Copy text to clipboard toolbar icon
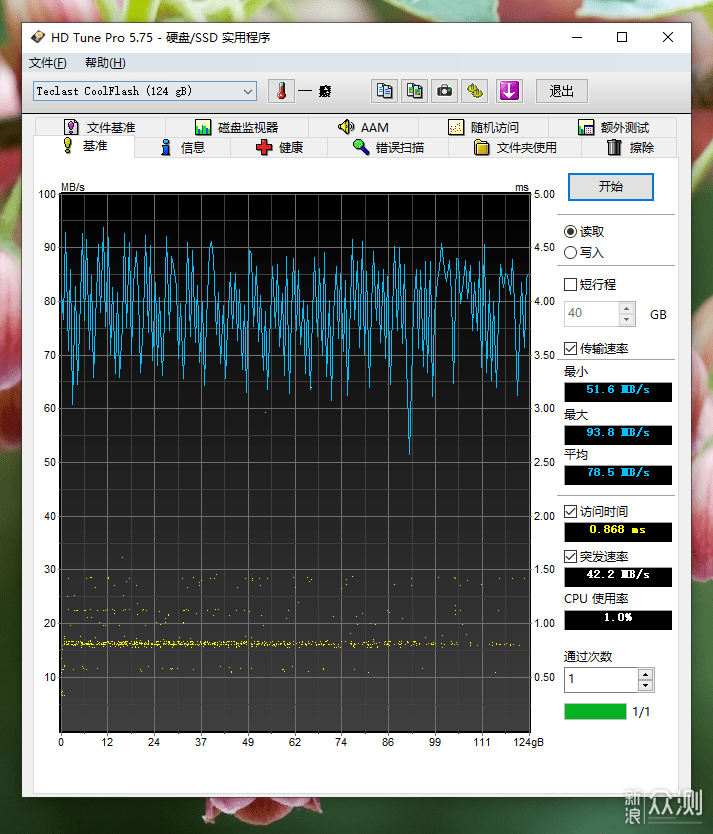Viewport: 713px width, 834px height. [384, 91]
